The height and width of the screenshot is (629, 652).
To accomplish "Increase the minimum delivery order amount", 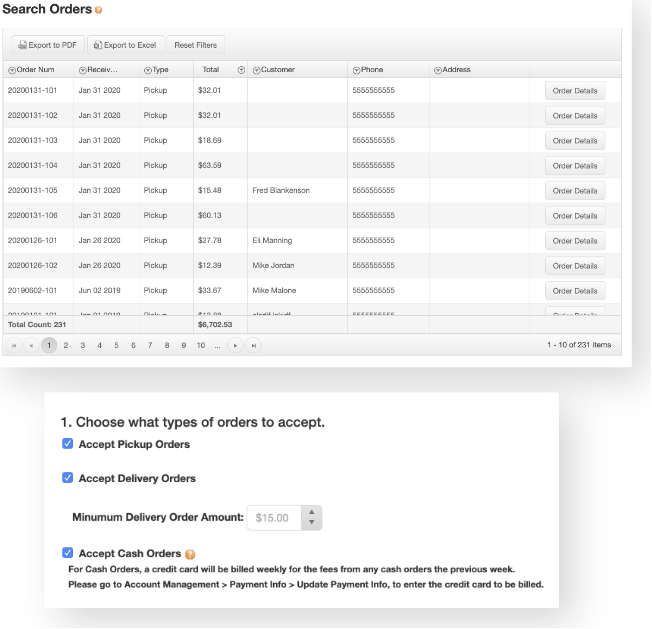I will pyautogui.click(x=312, y=512).
